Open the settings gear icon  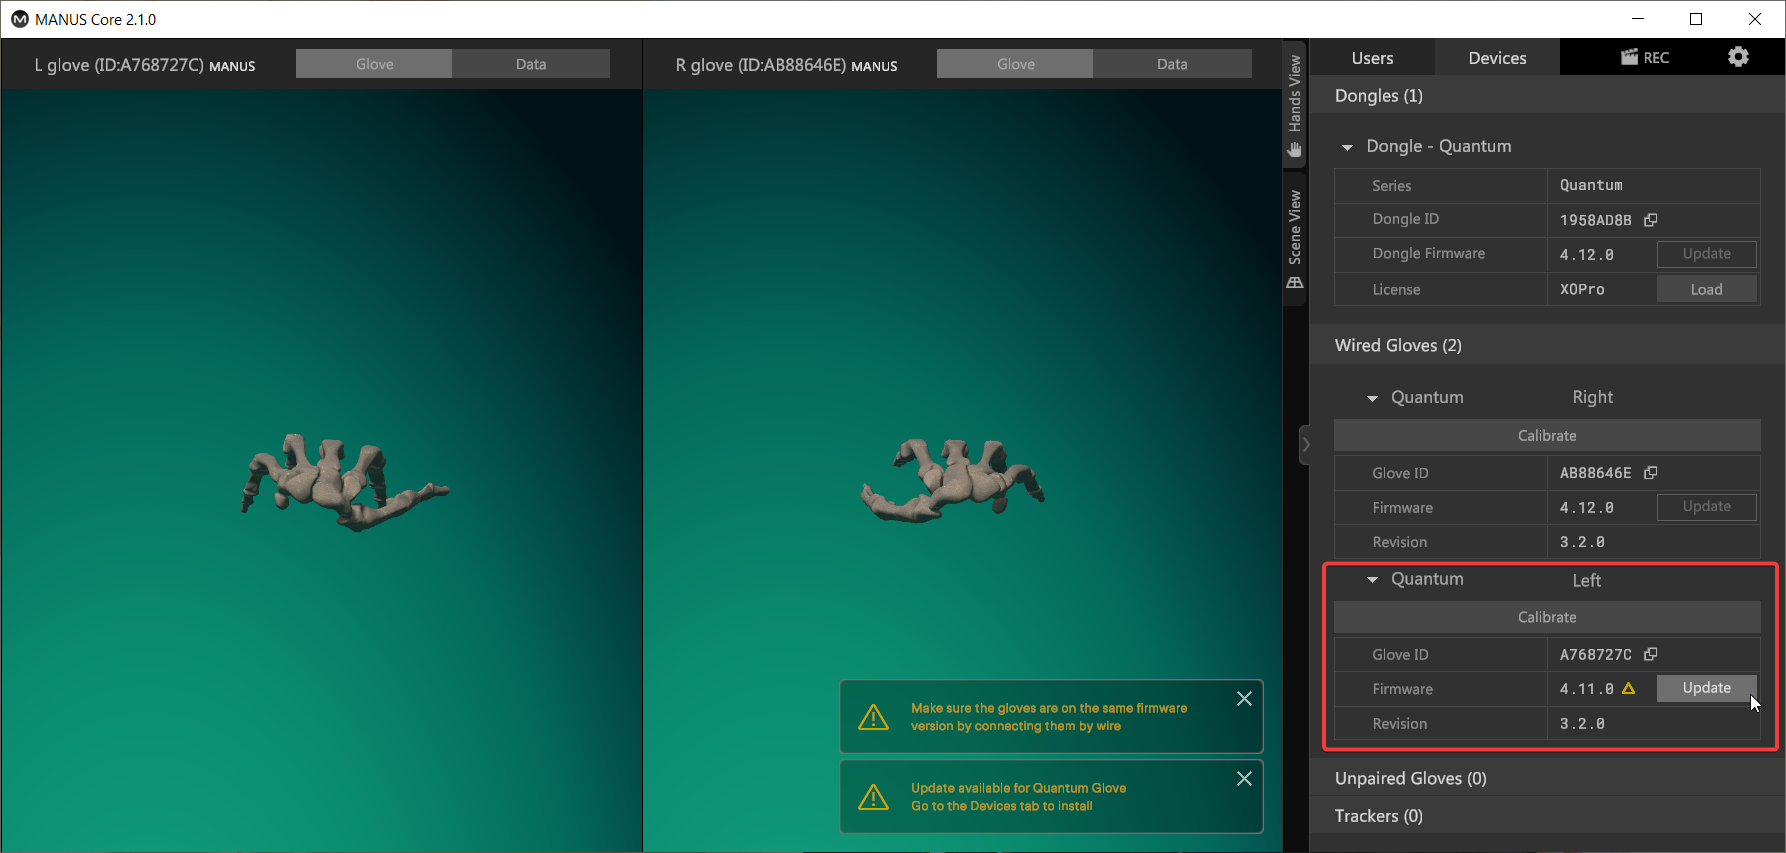(x=1738, y=57)
